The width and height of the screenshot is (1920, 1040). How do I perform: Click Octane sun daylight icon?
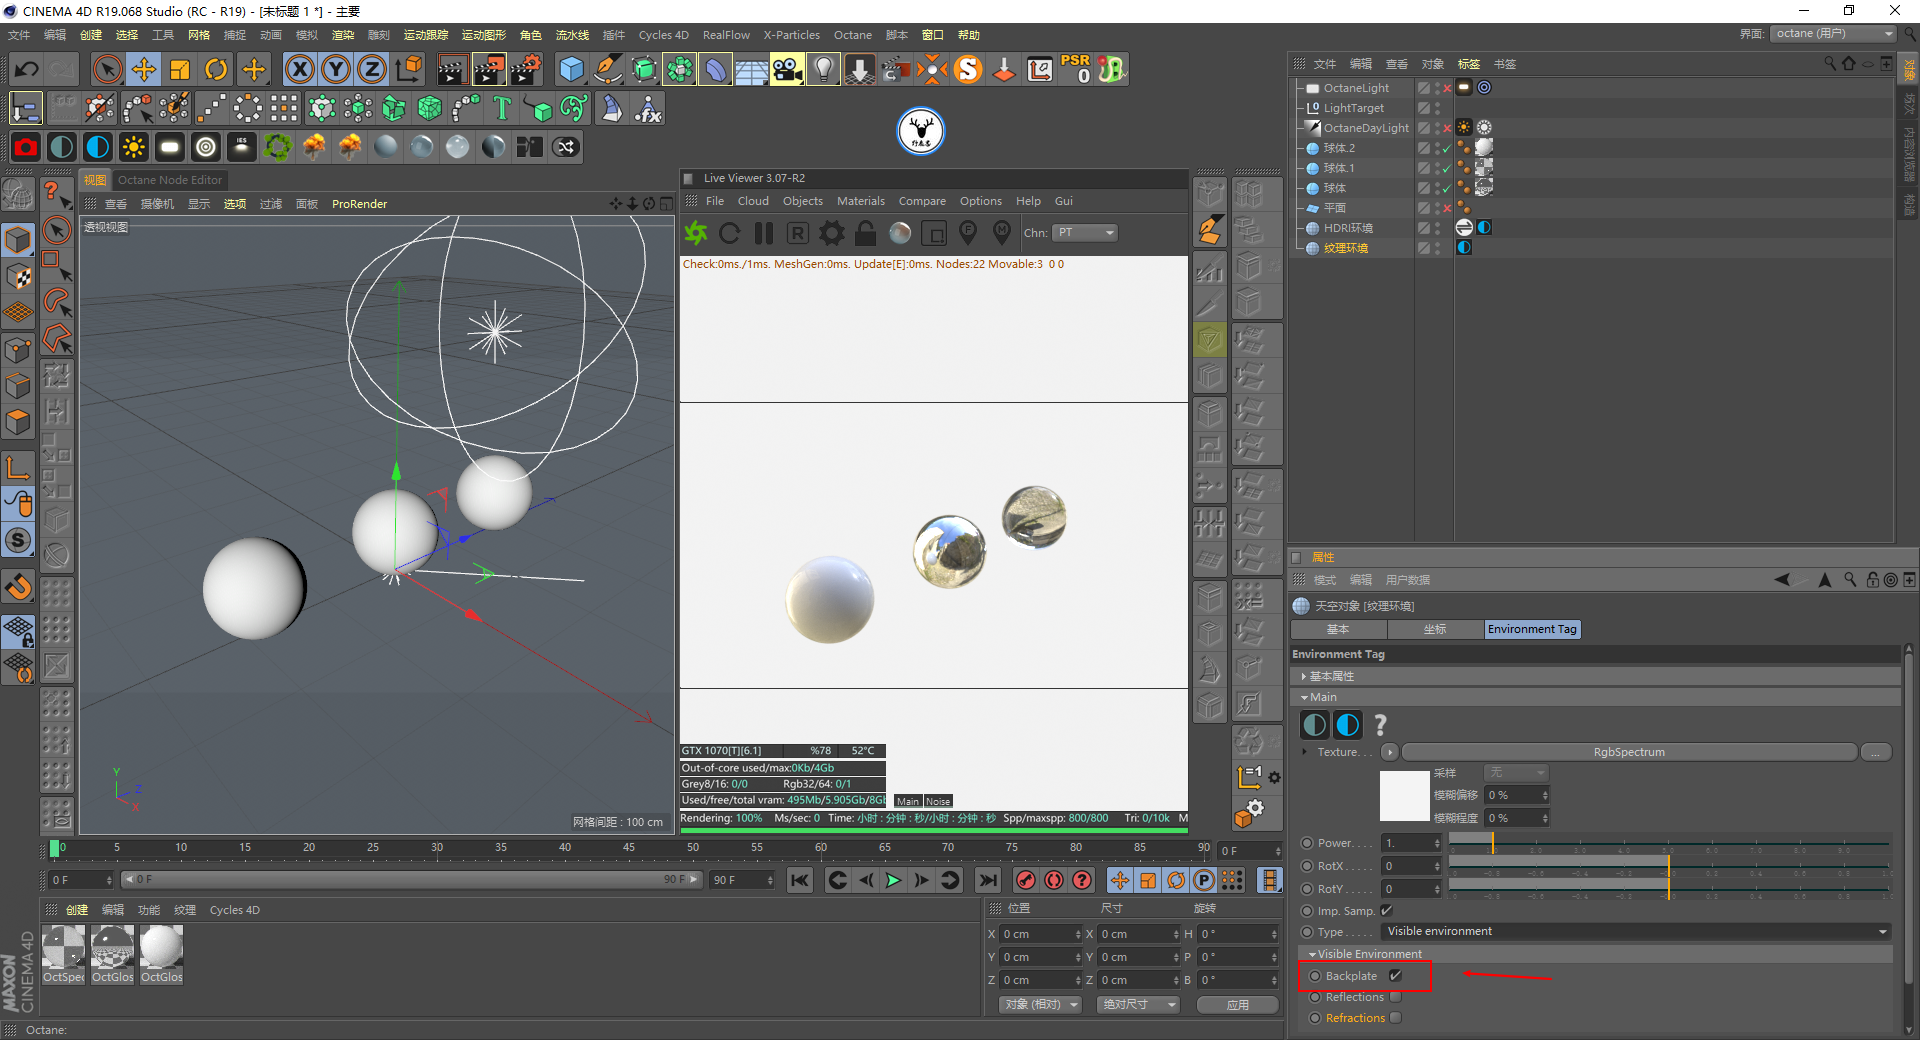[x=133, y=147]
